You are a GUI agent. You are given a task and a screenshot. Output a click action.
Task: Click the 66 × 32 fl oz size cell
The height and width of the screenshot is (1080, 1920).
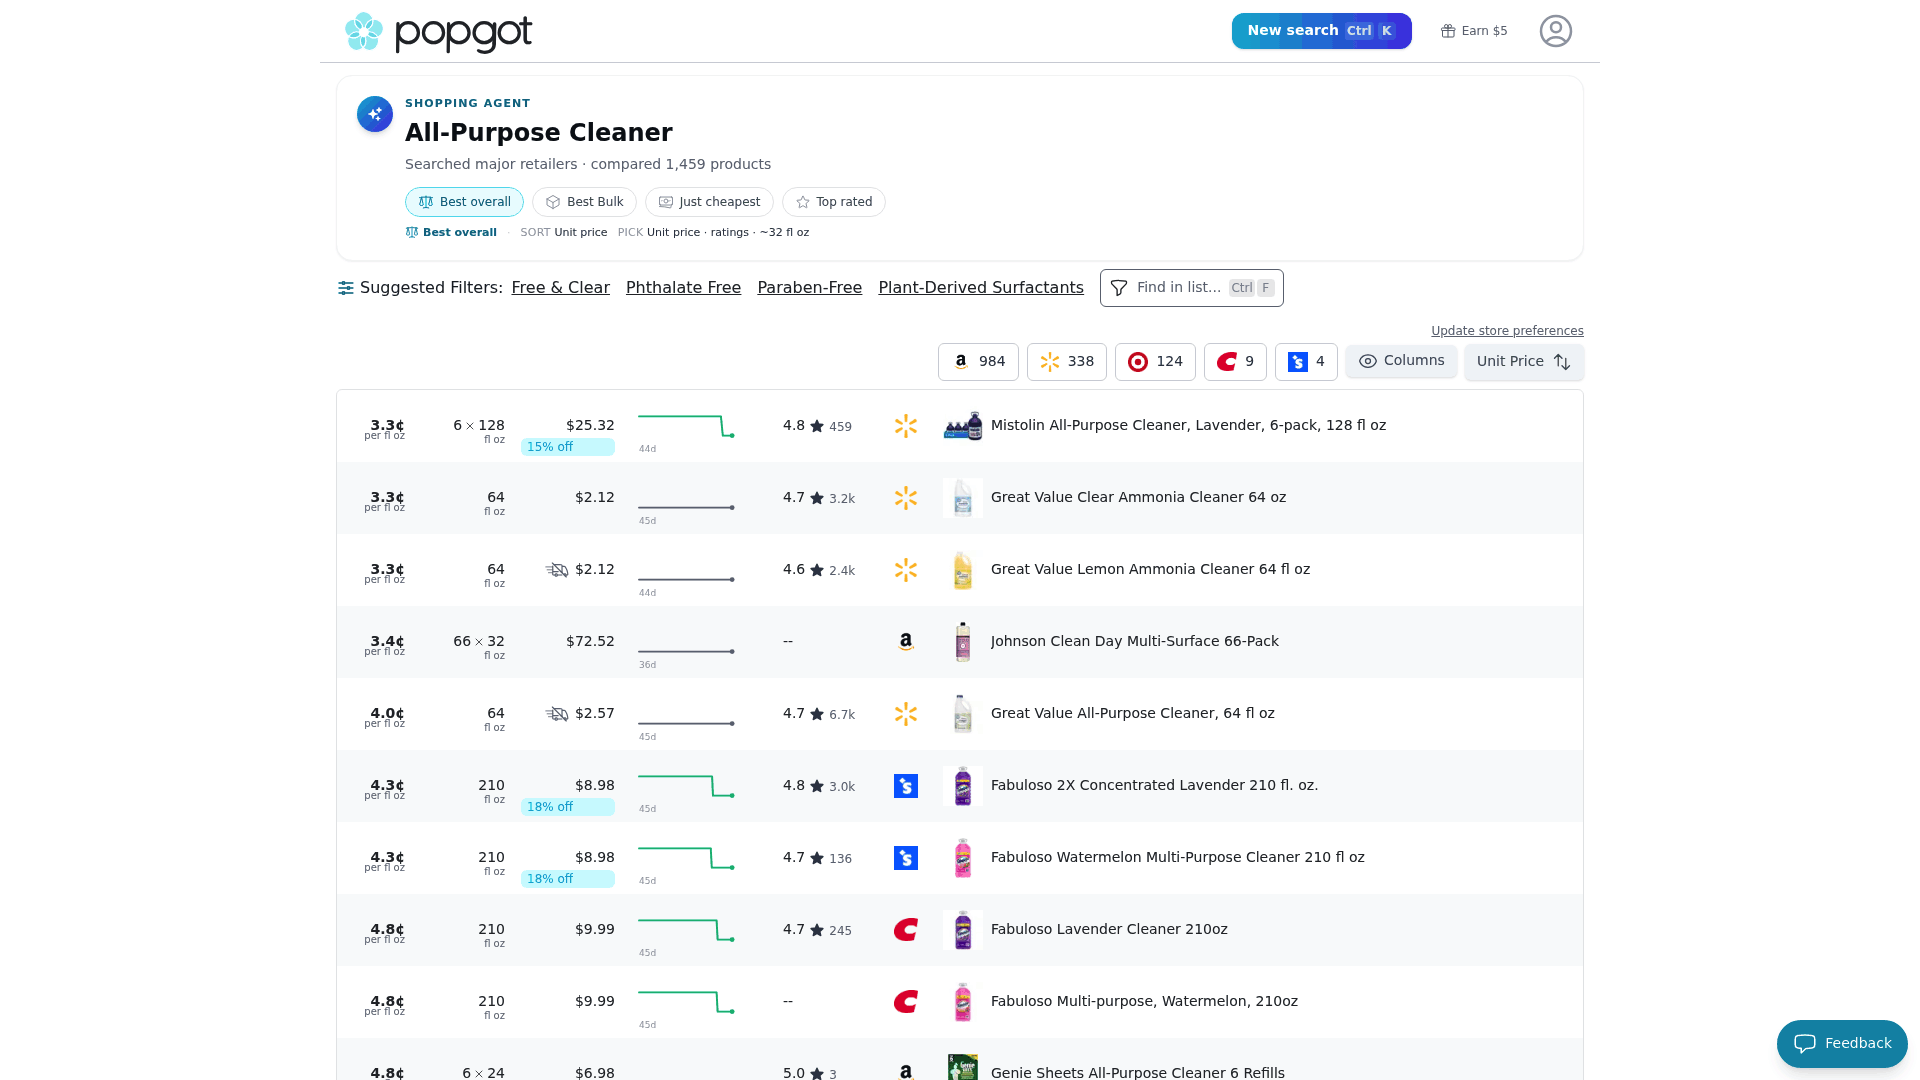(479, 646)
